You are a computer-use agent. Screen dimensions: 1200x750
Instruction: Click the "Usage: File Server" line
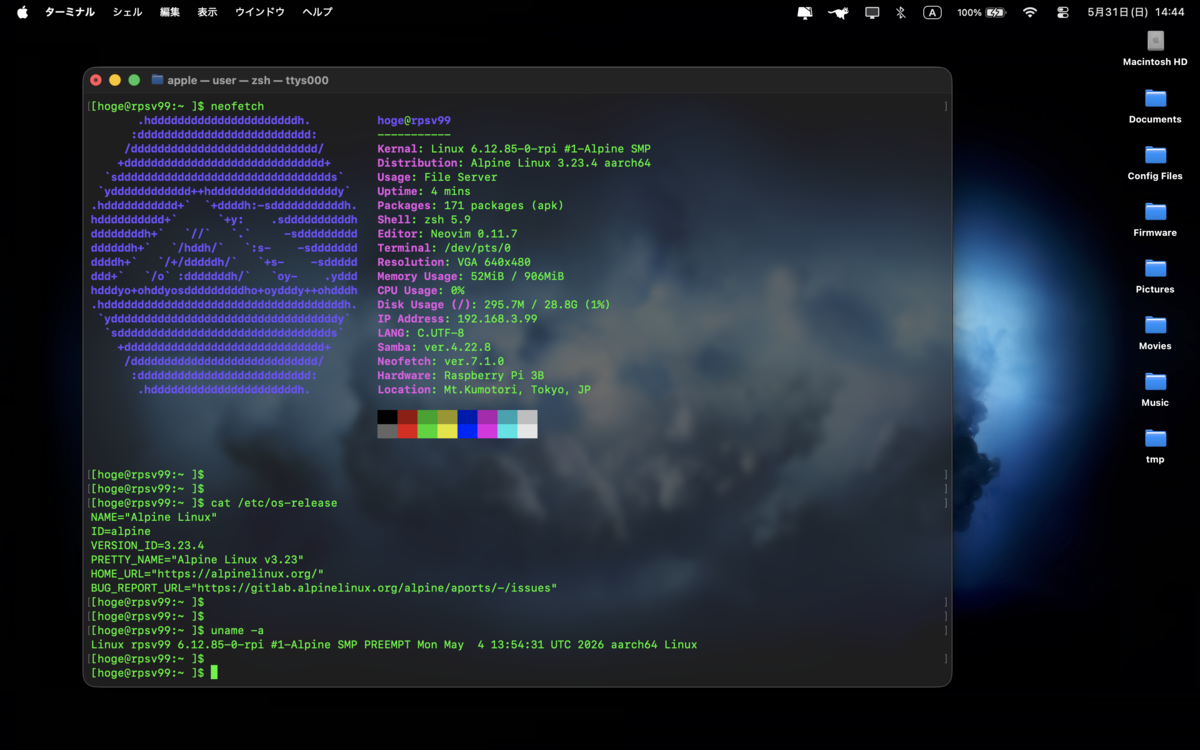[x=437, y=177]
